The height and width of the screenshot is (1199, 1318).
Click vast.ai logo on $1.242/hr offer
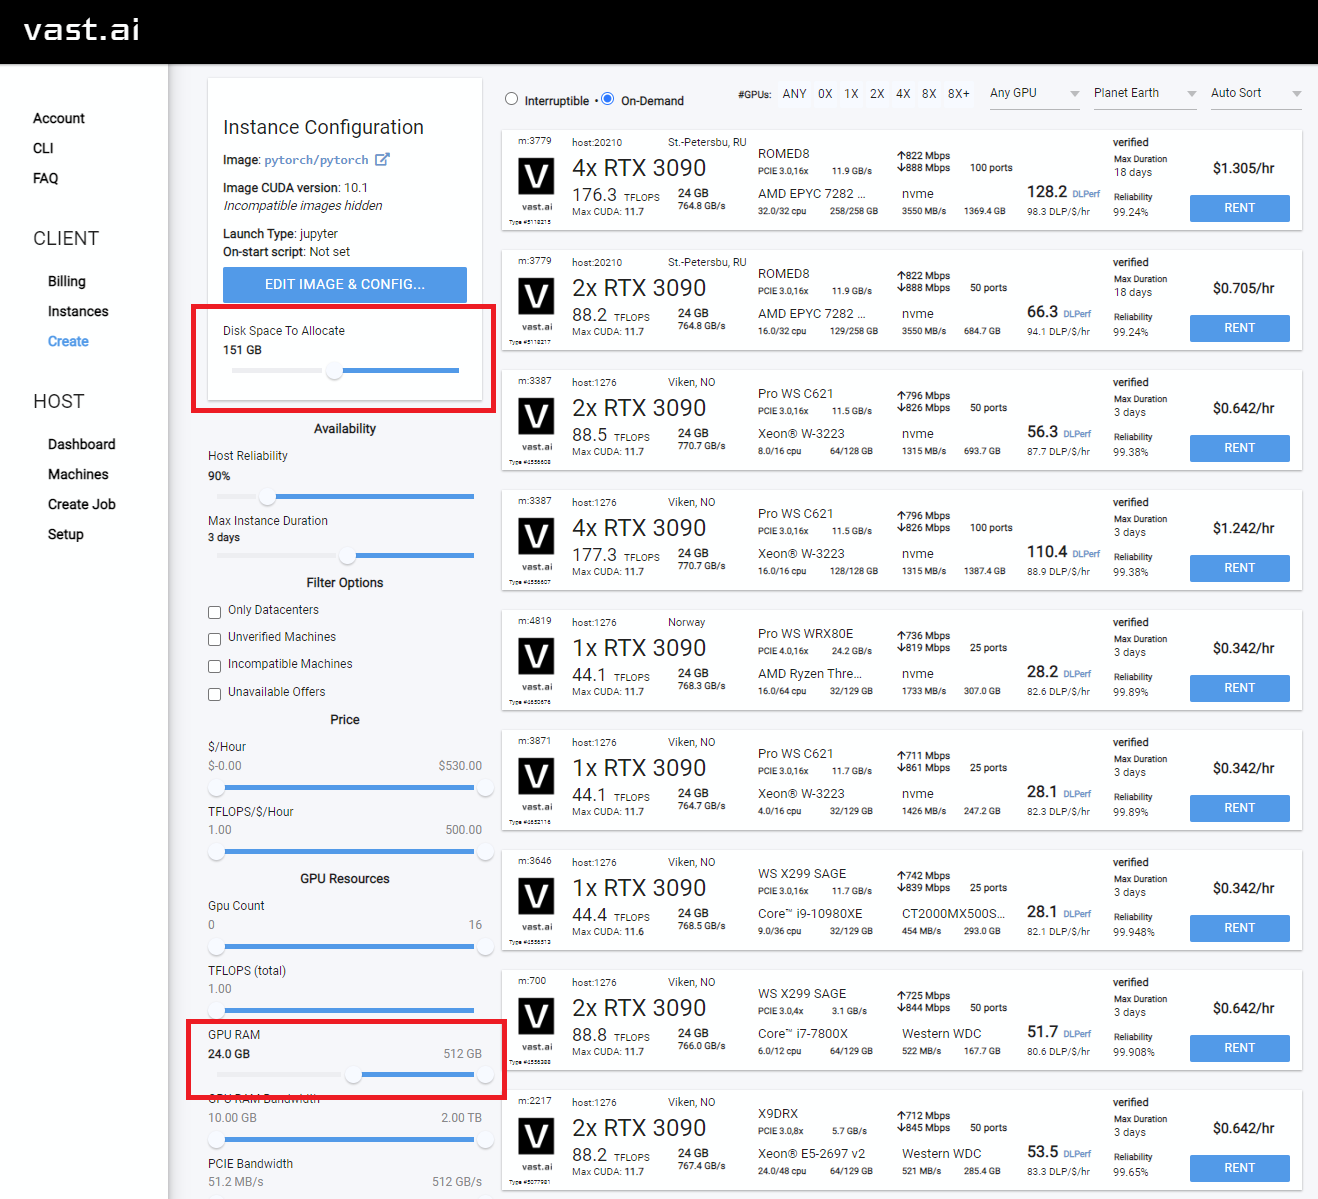[x=536, y=538]
